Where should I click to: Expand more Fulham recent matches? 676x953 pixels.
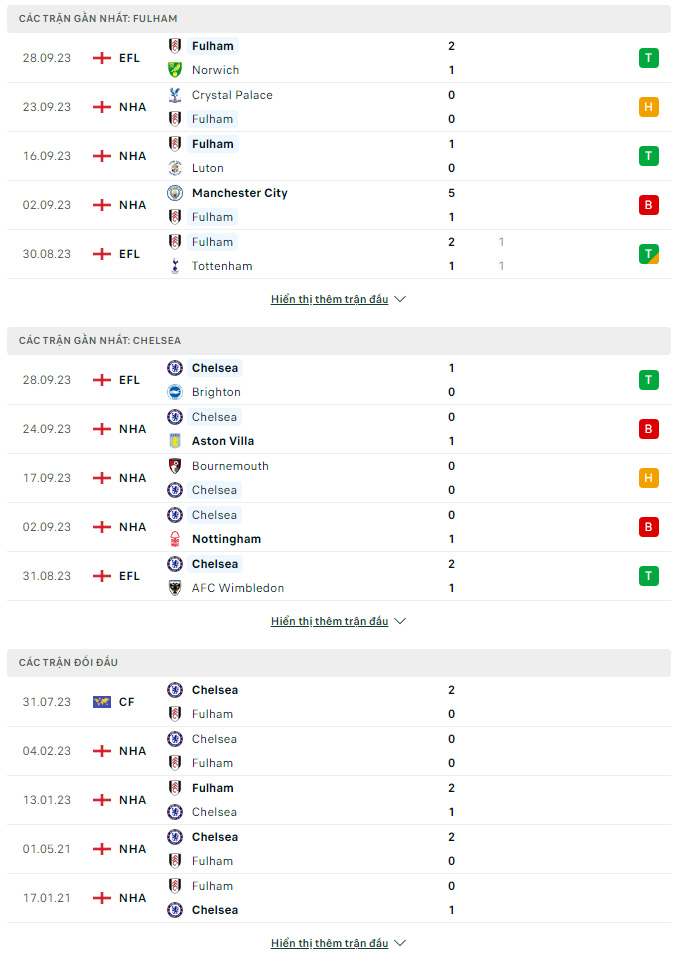click(338, 299)
